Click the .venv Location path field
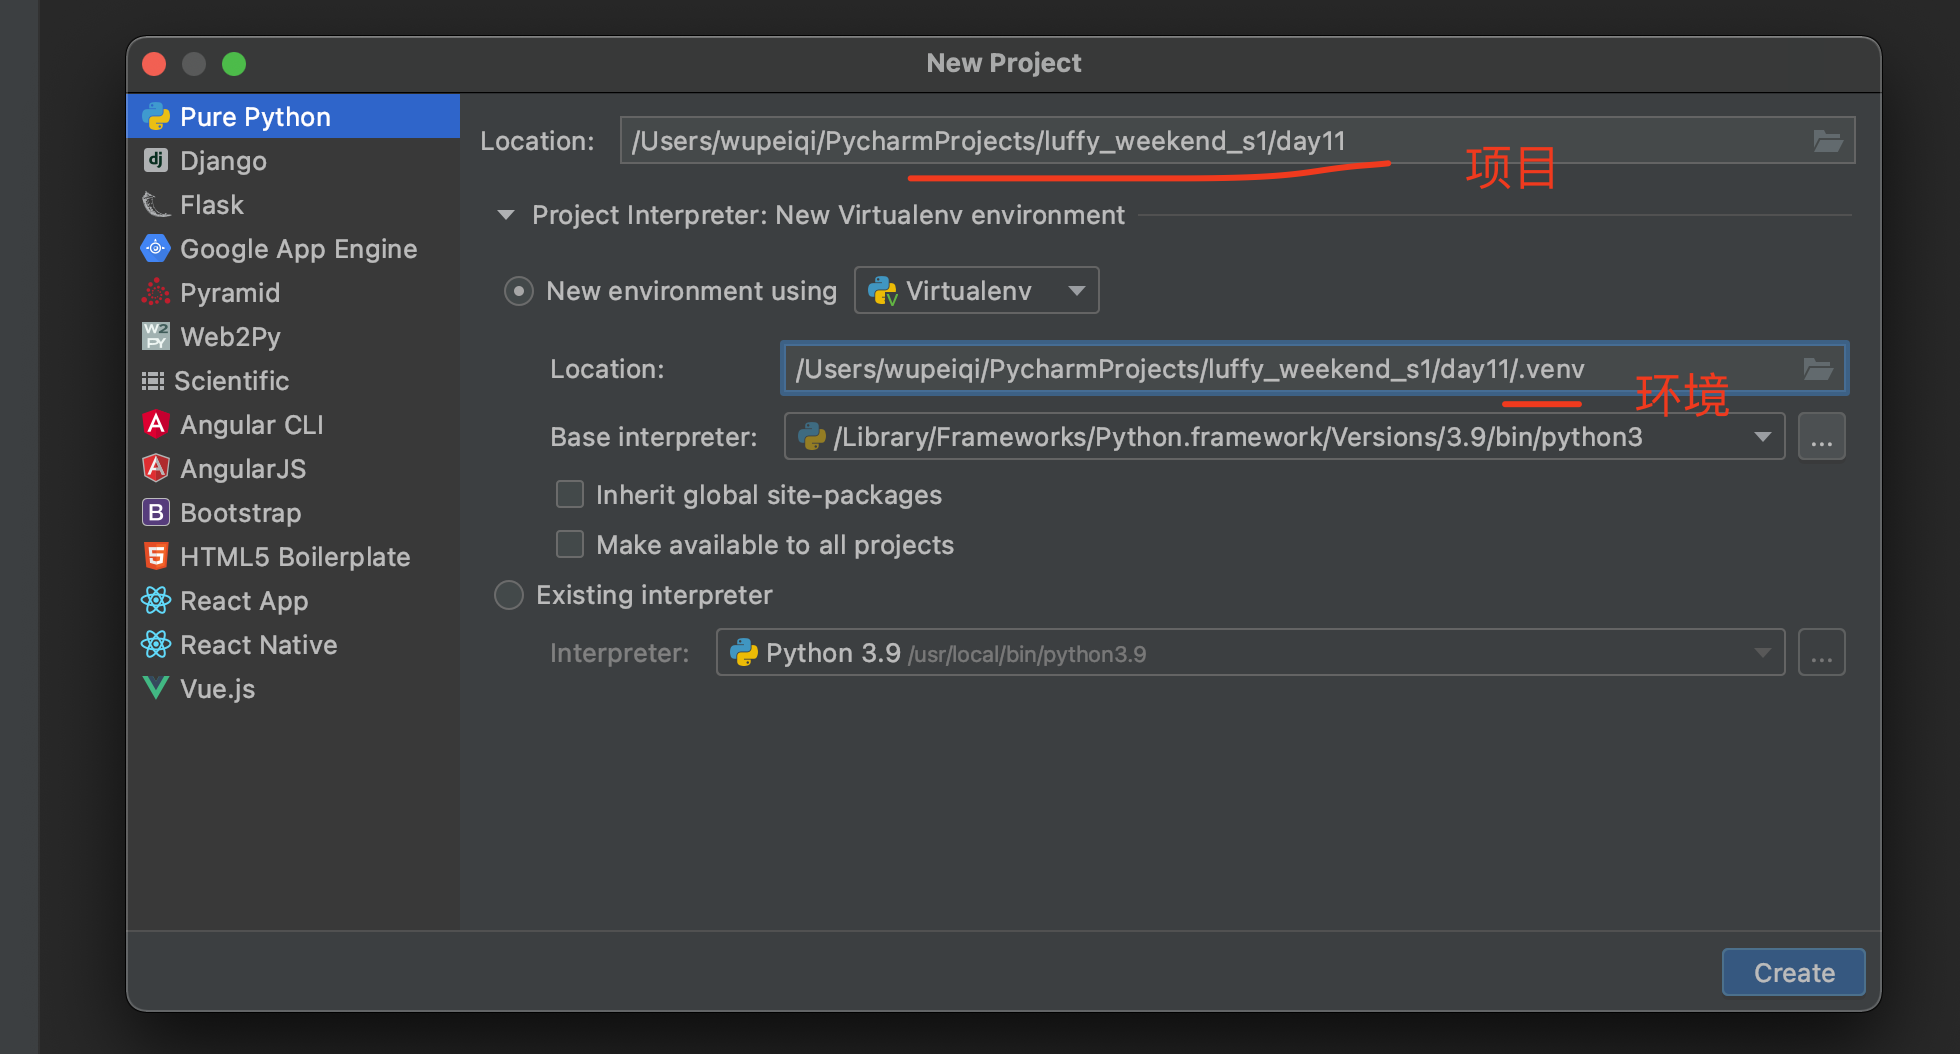The height and width of the screenshot is (1054, 1960). tap(1313, 369)
